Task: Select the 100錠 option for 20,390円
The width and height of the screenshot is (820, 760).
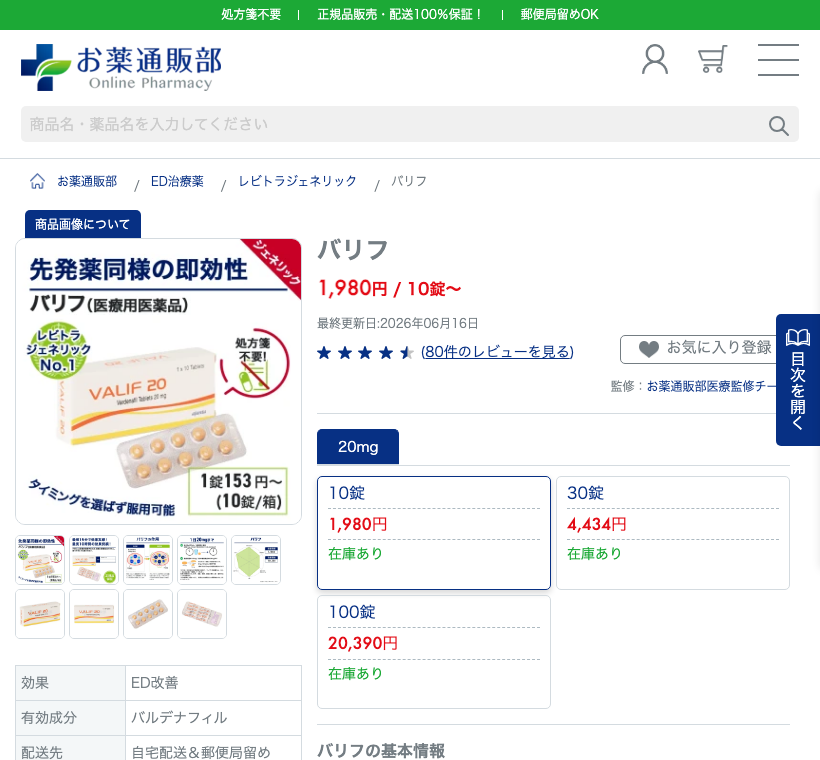Action: pos(434,652)
